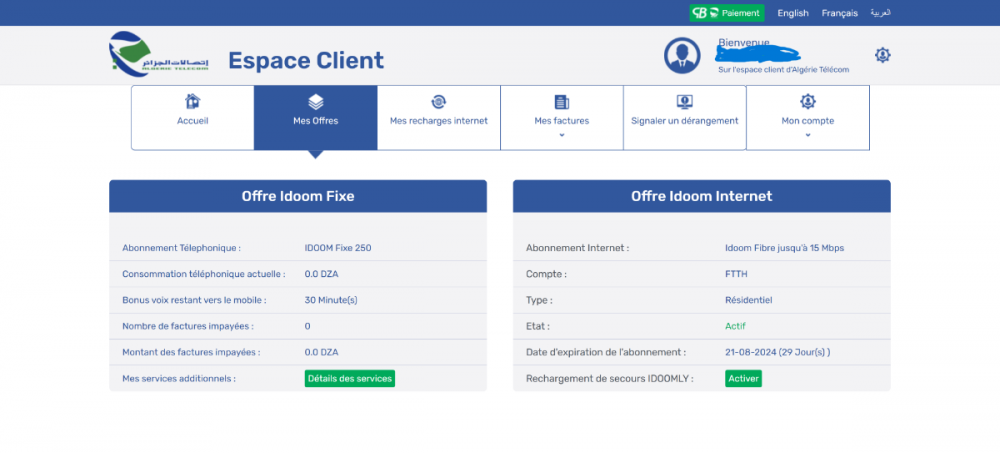Open settings gear icon in header
Screen dimensions: 1000x453
(x=882, y=55)
